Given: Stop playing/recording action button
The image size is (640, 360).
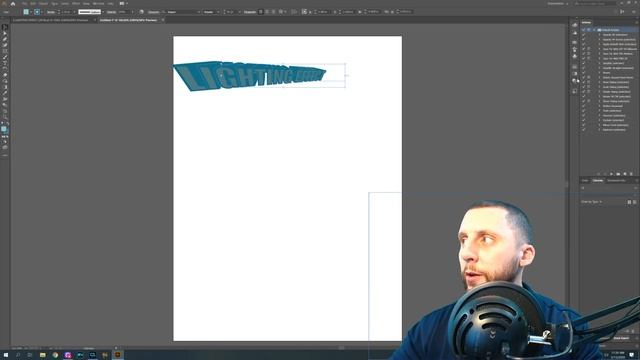Looking at the screenshot, I should pos(598,174).
